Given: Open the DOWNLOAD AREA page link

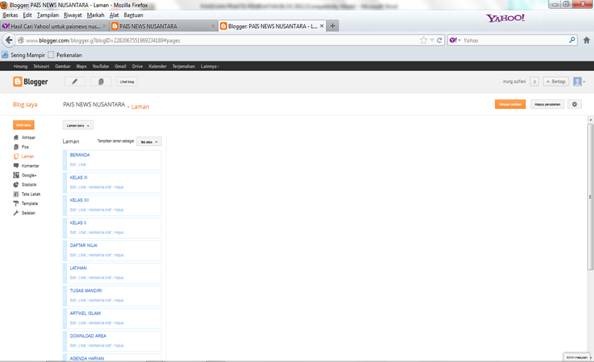Looking at the screenshot, I should (x=88, y=336).
